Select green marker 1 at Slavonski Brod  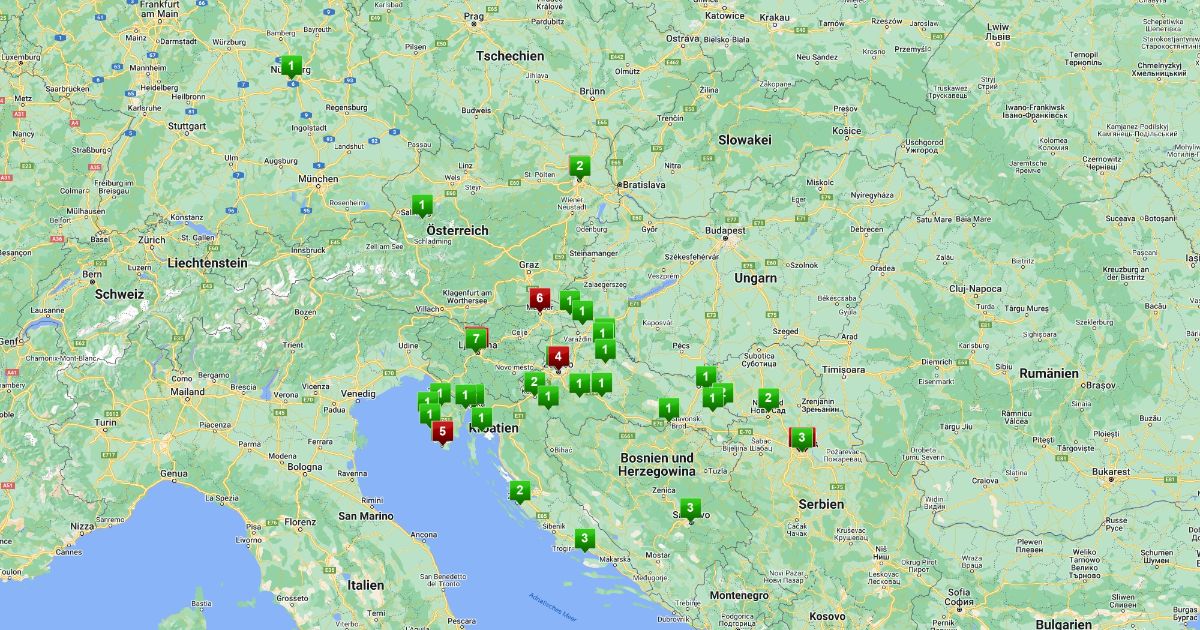click(669, 407)
